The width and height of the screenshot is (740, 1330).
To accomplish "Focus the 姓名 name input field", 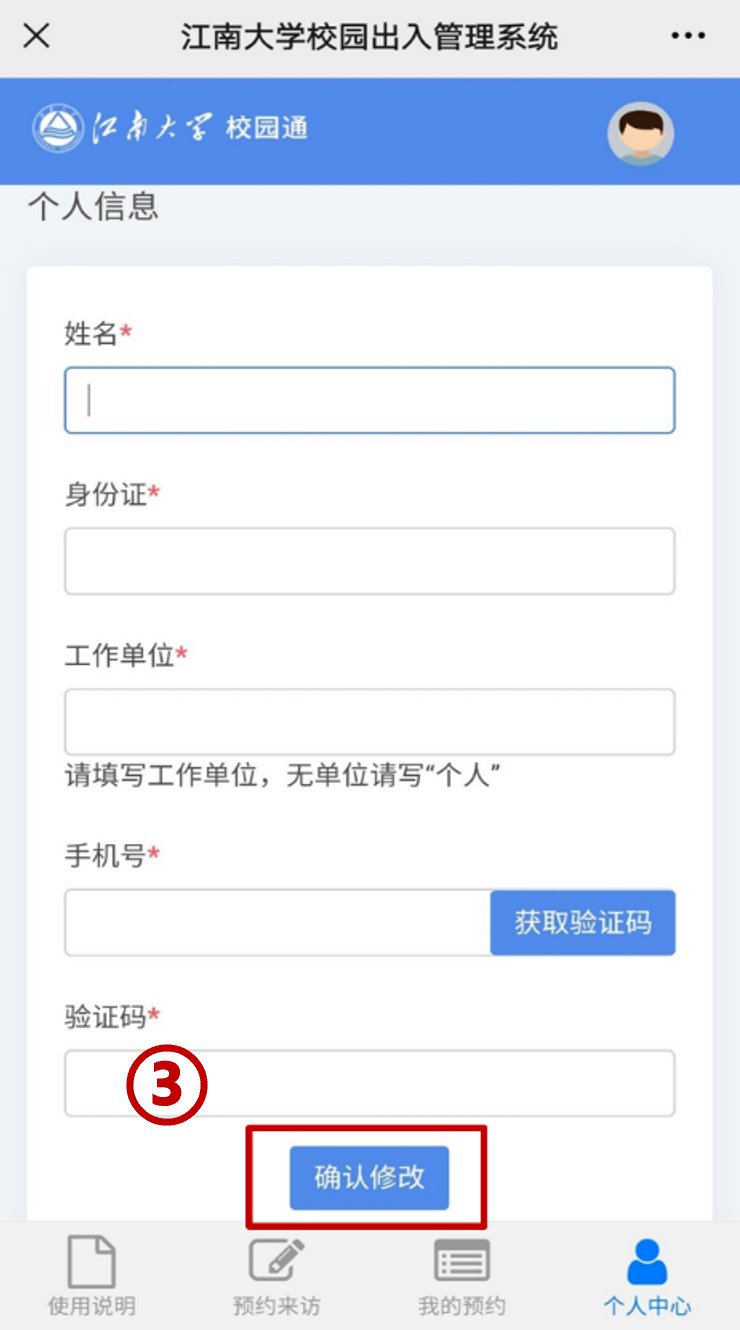I will point(370,400).
